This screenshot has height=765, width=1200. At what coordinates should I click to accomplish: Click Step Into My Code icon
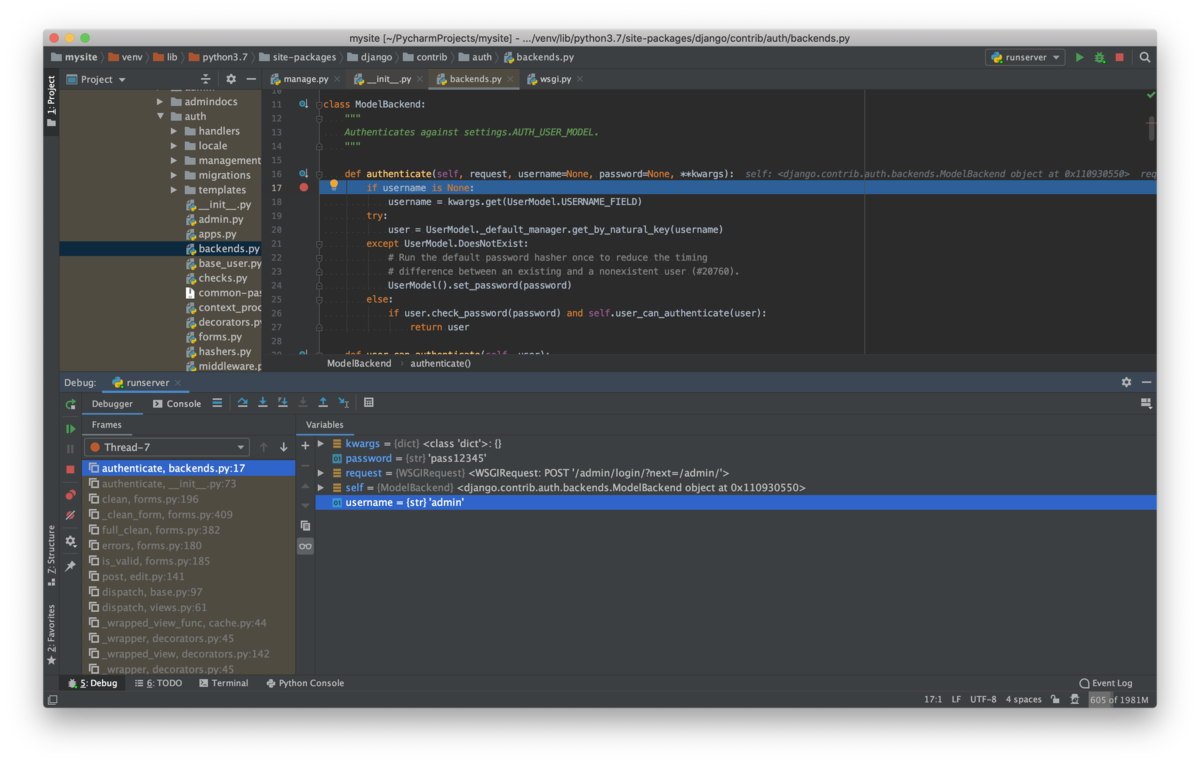(282, 403)
